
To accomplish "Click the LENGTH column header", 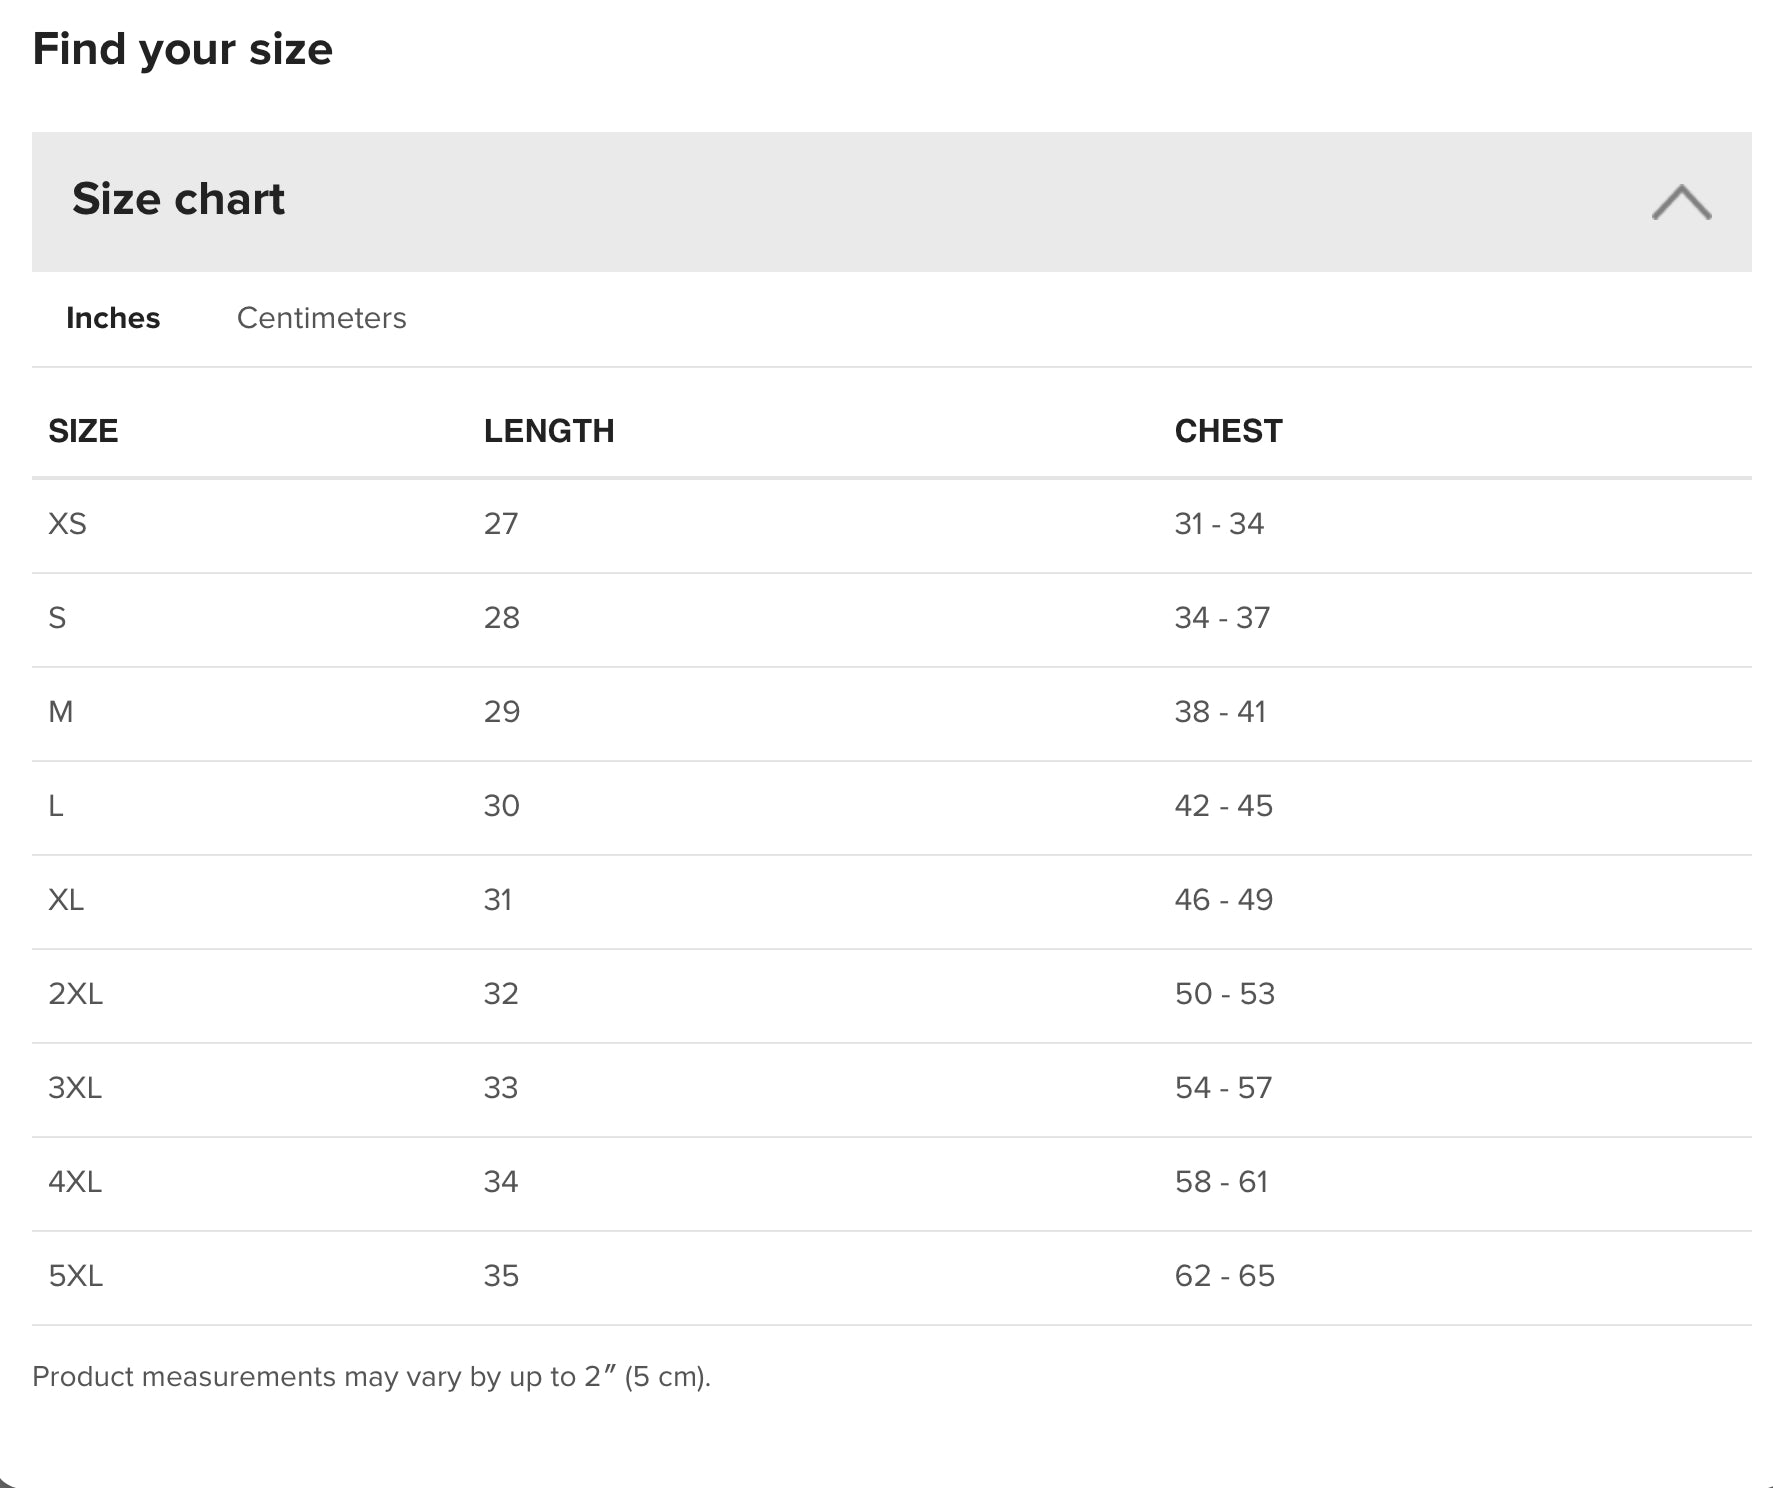I will click(x=549, y=431).
